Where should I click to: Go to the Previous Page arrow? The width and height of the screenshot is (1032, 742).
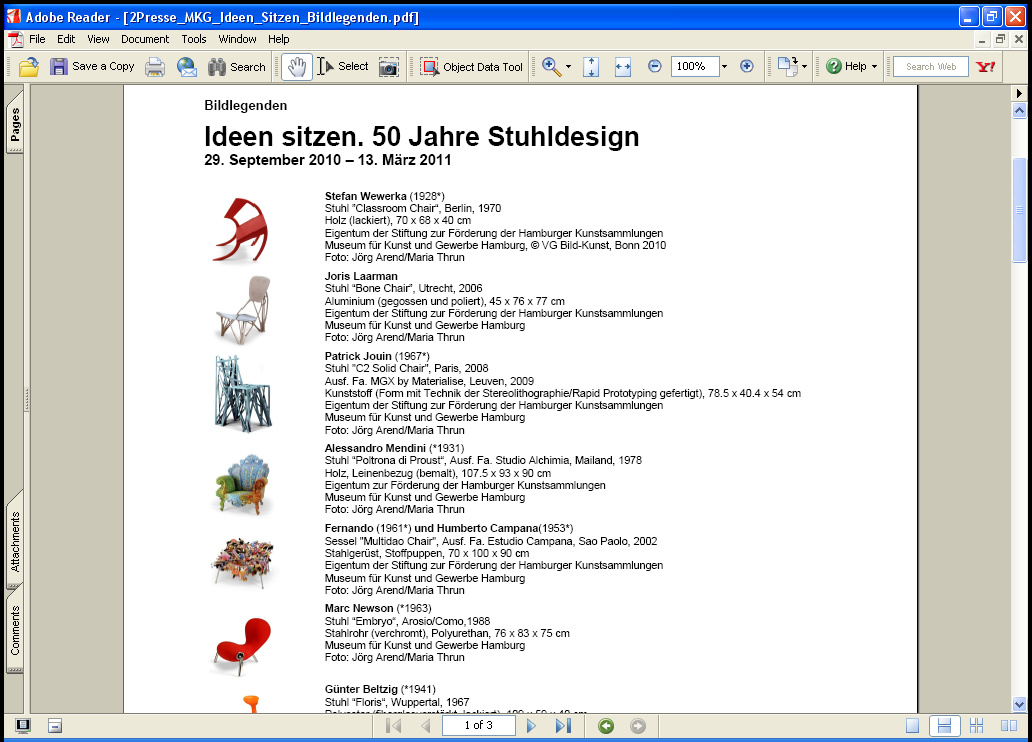[426, 726]
